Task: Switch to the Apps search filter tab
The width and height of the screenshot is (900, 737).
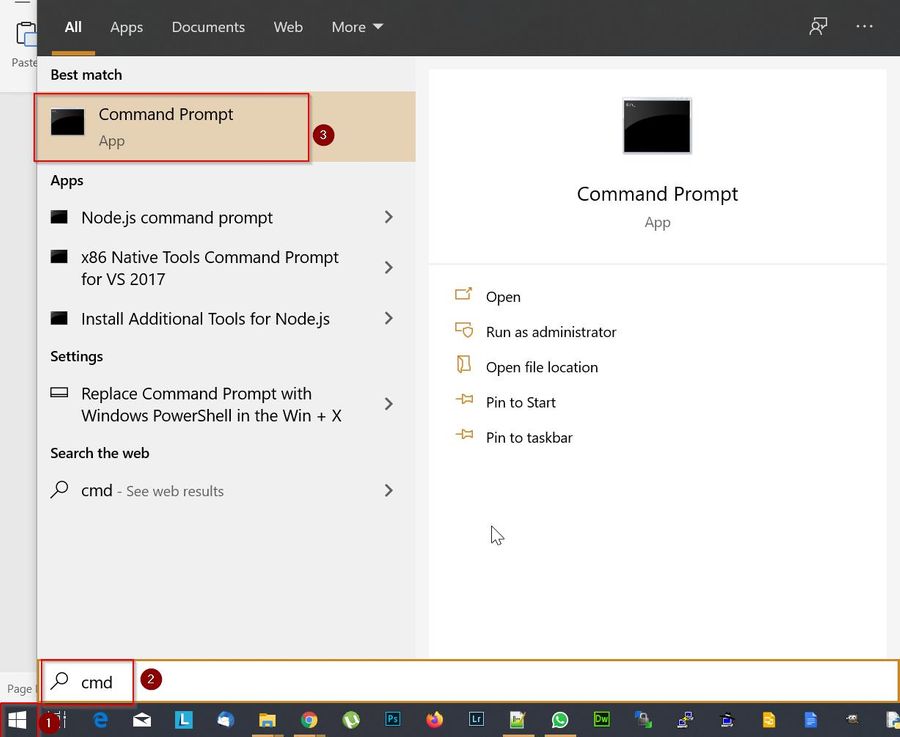Action: 126,27
